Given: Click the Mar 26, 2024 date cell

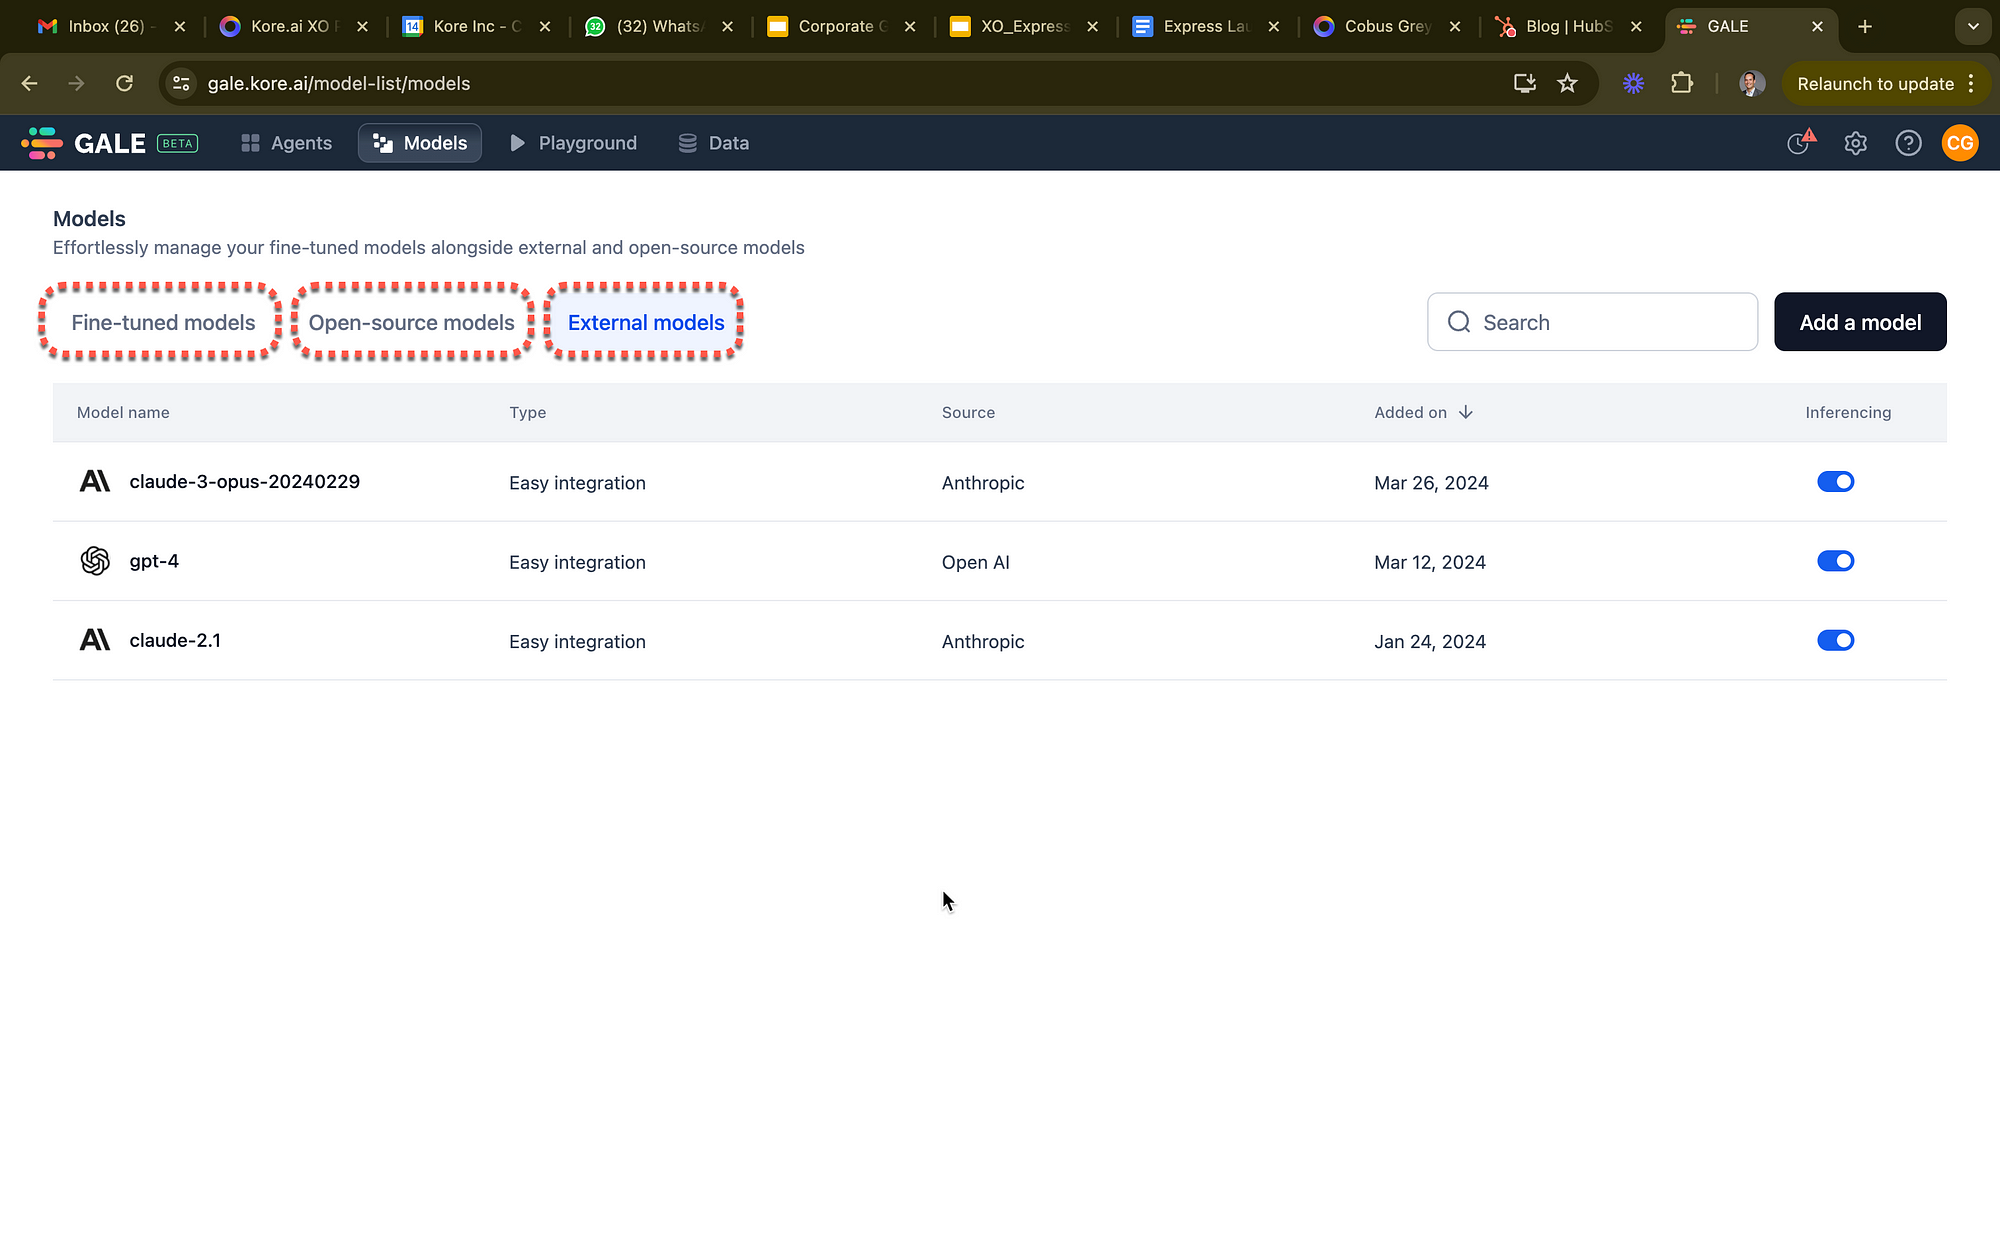Looking at the screenshot, I should 1431,483.
